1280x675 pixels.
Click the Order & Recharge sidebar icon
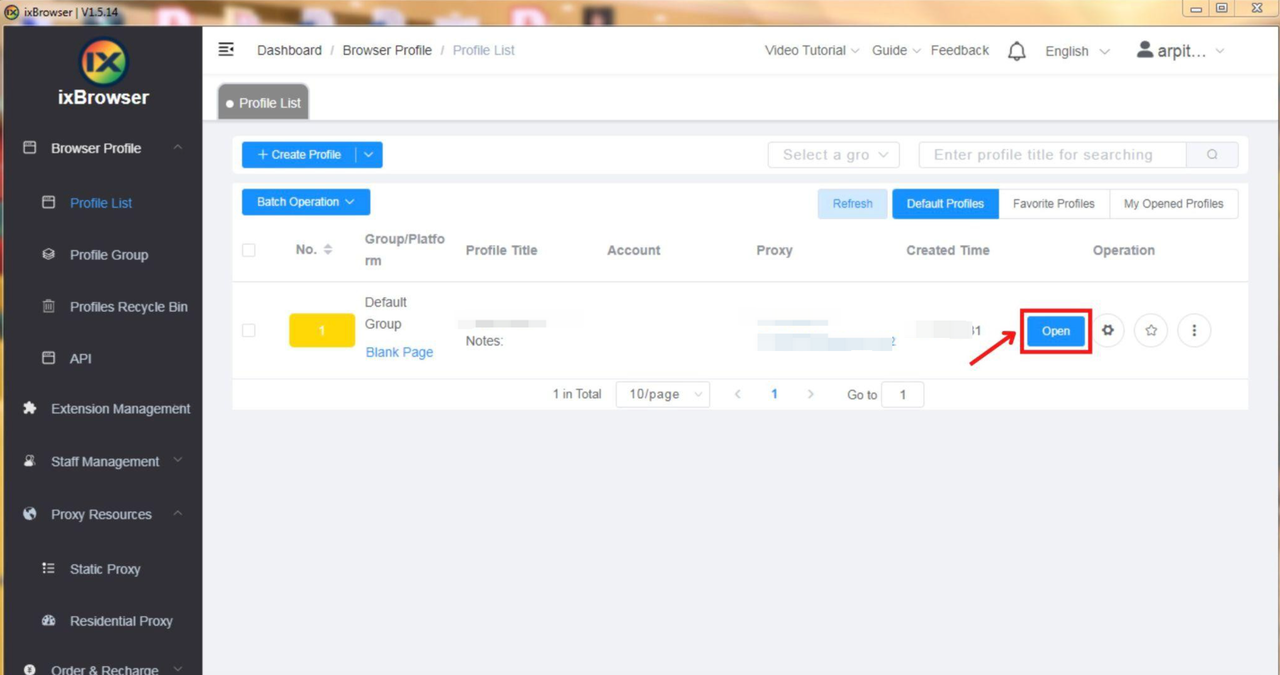[x=30, y=669]
